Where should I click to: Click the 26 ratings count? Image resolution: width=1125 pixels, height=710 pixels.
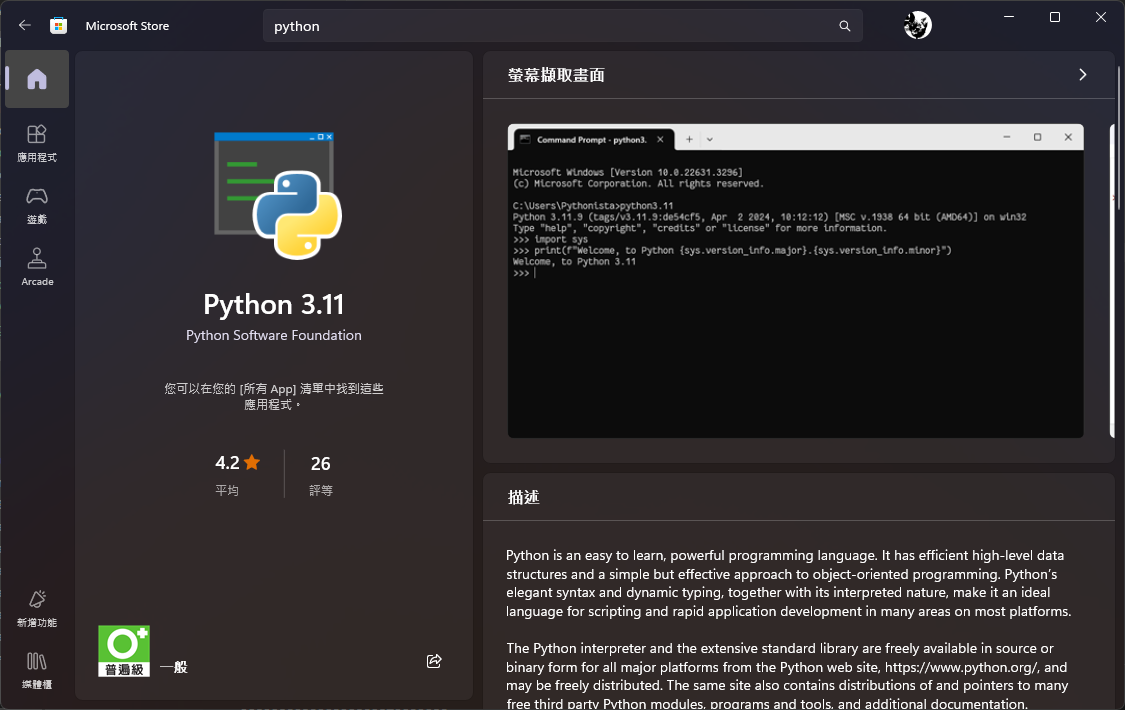[x=320, y=463]
